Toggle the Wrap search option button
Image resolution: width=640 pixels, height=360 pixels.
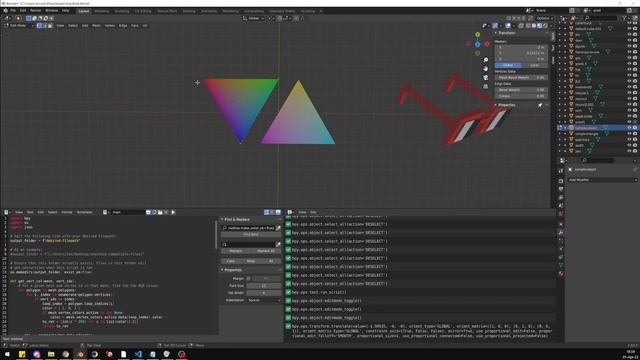click(x=251, y=261)
